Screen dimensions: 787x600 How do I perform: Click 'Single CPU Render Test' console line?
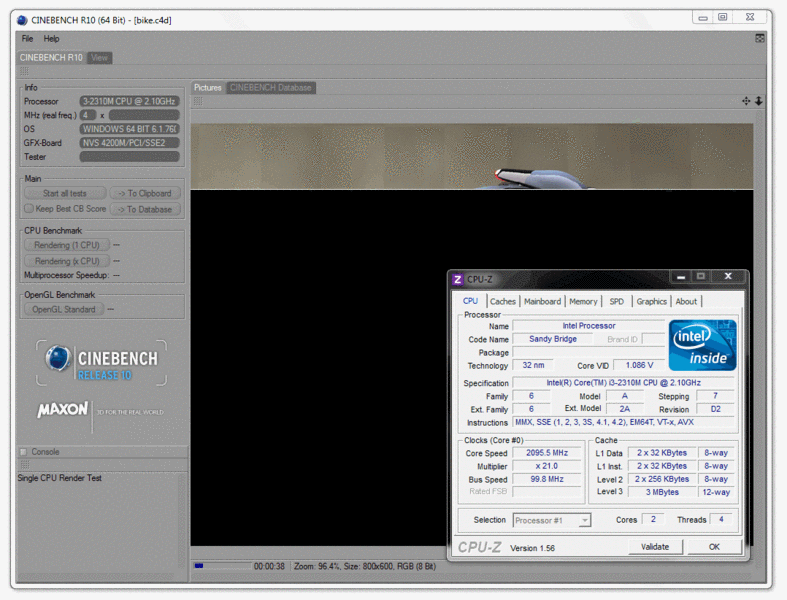pos(60,478)
